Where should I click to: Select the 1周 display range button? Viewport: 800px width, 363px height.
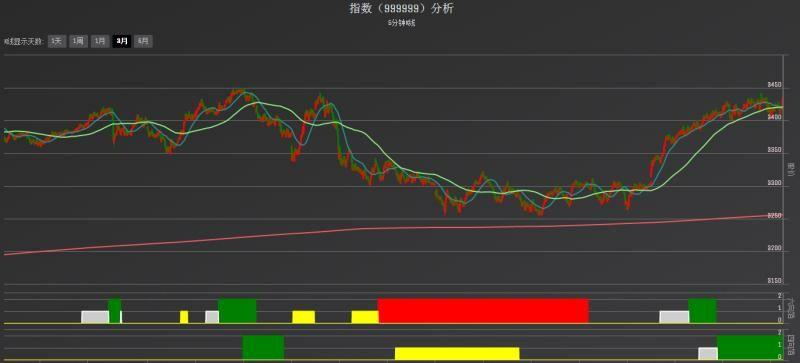[x=79, y=41]
